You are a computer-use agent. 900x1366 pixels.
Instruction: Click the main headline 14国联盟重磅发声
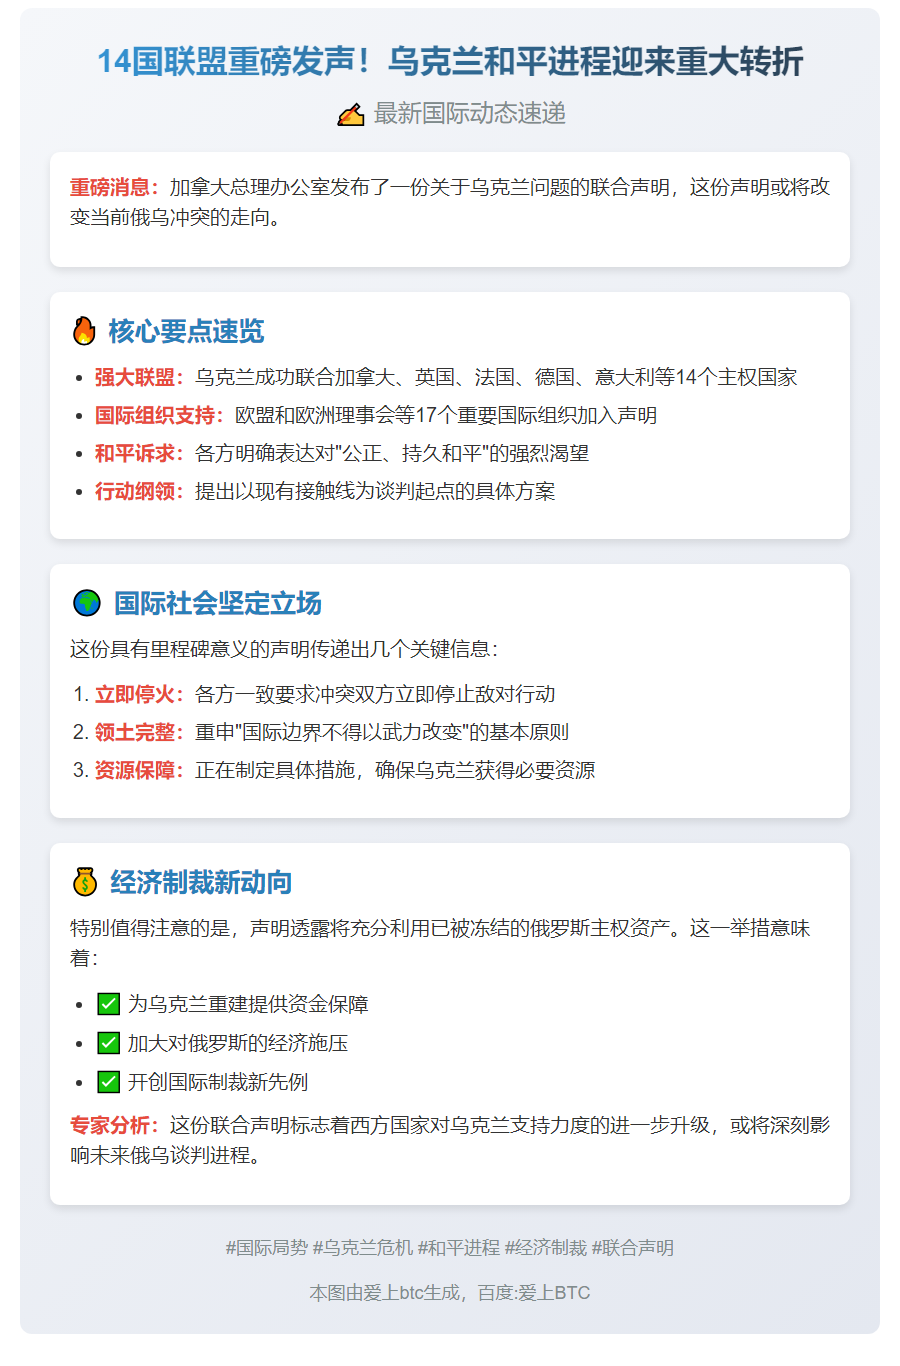click(450, 62)
